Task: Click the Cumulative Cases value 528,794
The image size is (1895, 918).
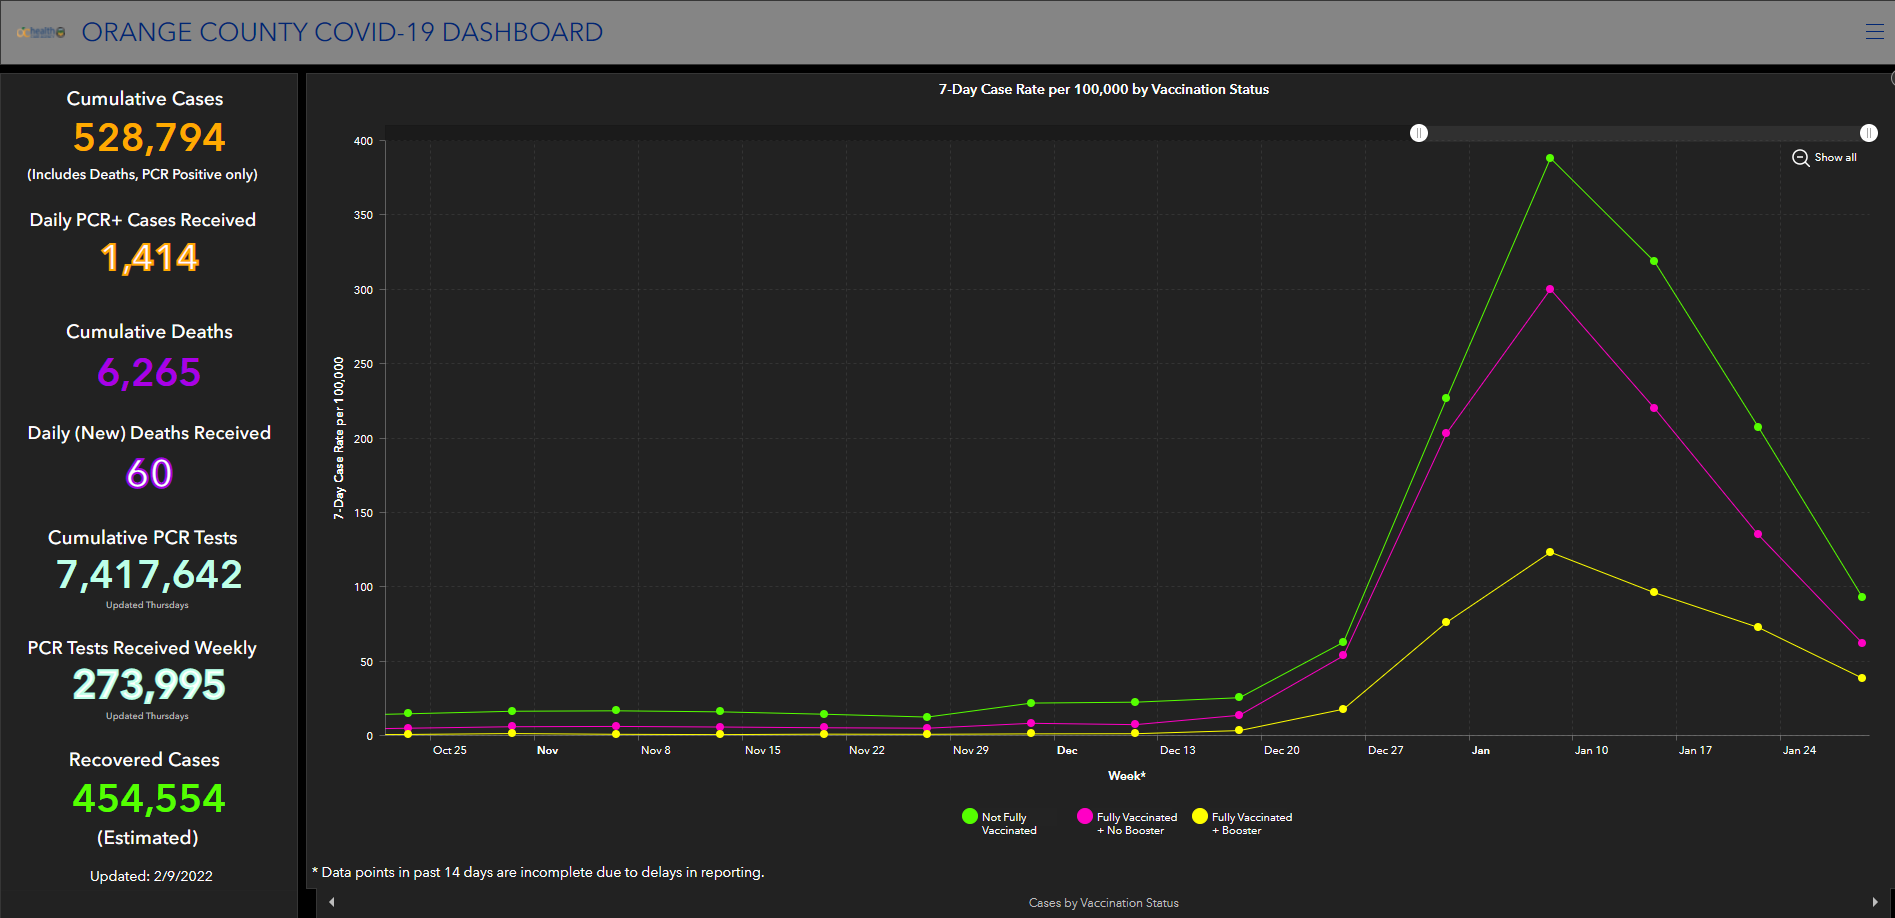Action: click(x=149, y=137)
